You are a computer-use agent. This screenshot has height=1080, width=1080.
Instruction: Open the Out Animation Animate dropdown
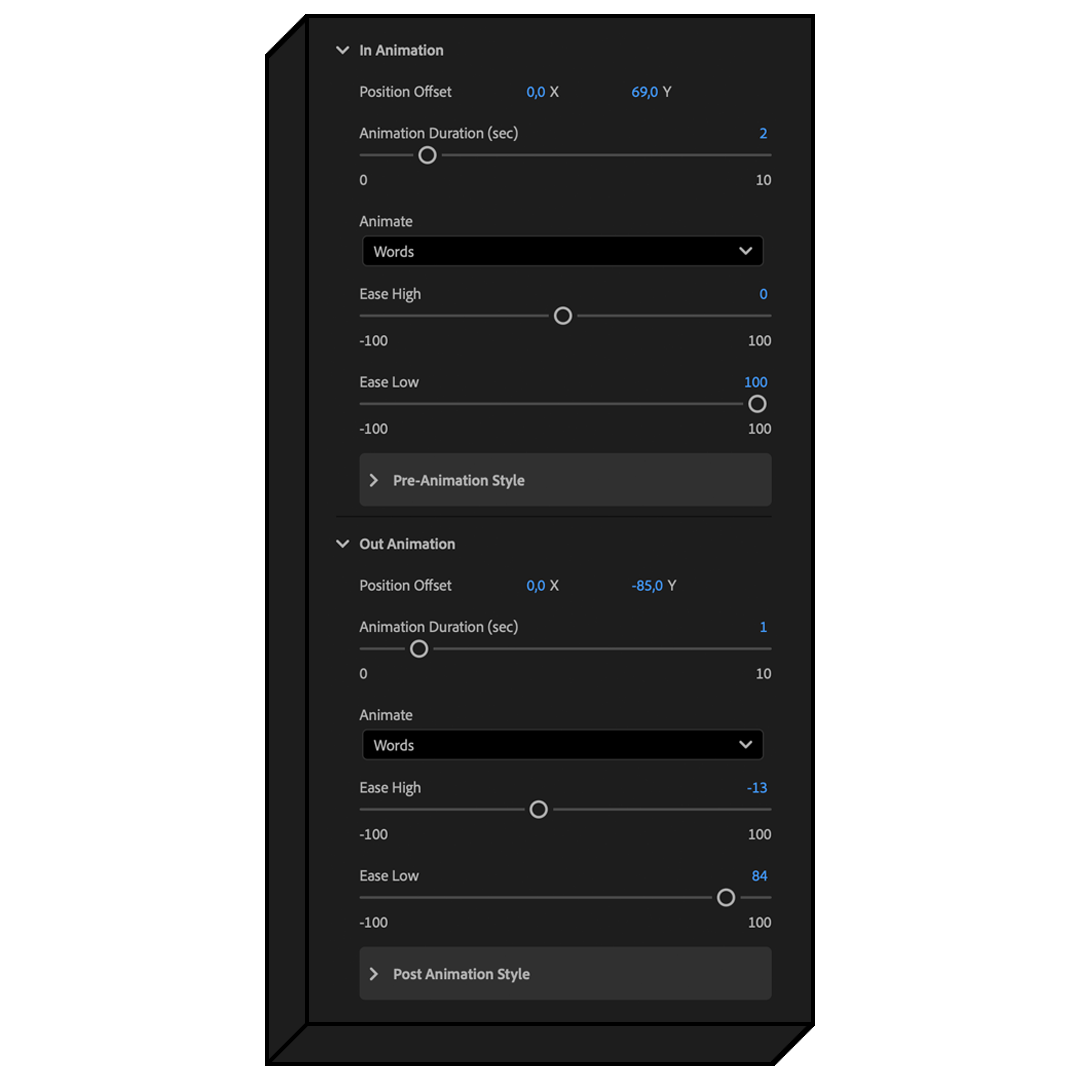[562, 745]
